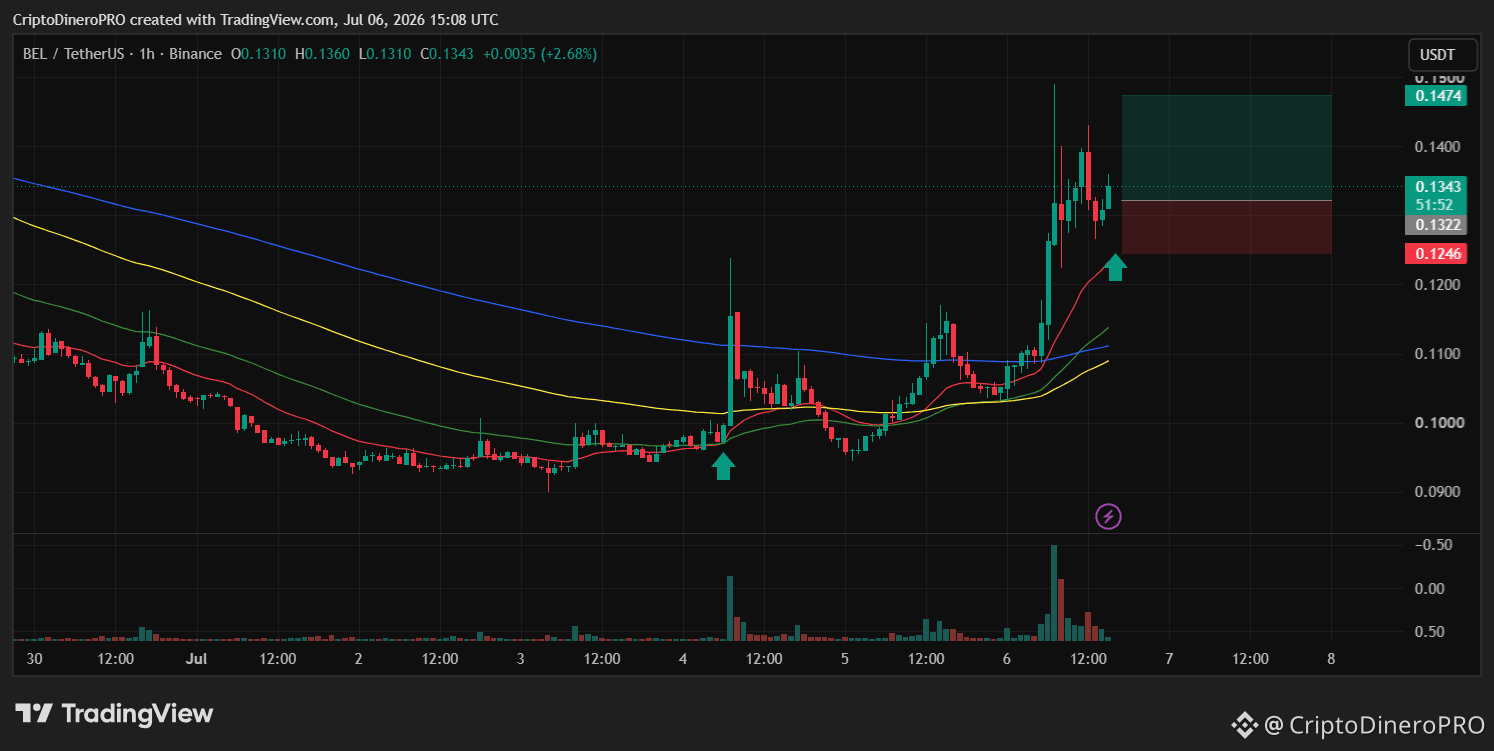The width and height of the screenshot is (1494, 751).
Task: Click the 7 date label on time axis
Action: click(1169, 659)
